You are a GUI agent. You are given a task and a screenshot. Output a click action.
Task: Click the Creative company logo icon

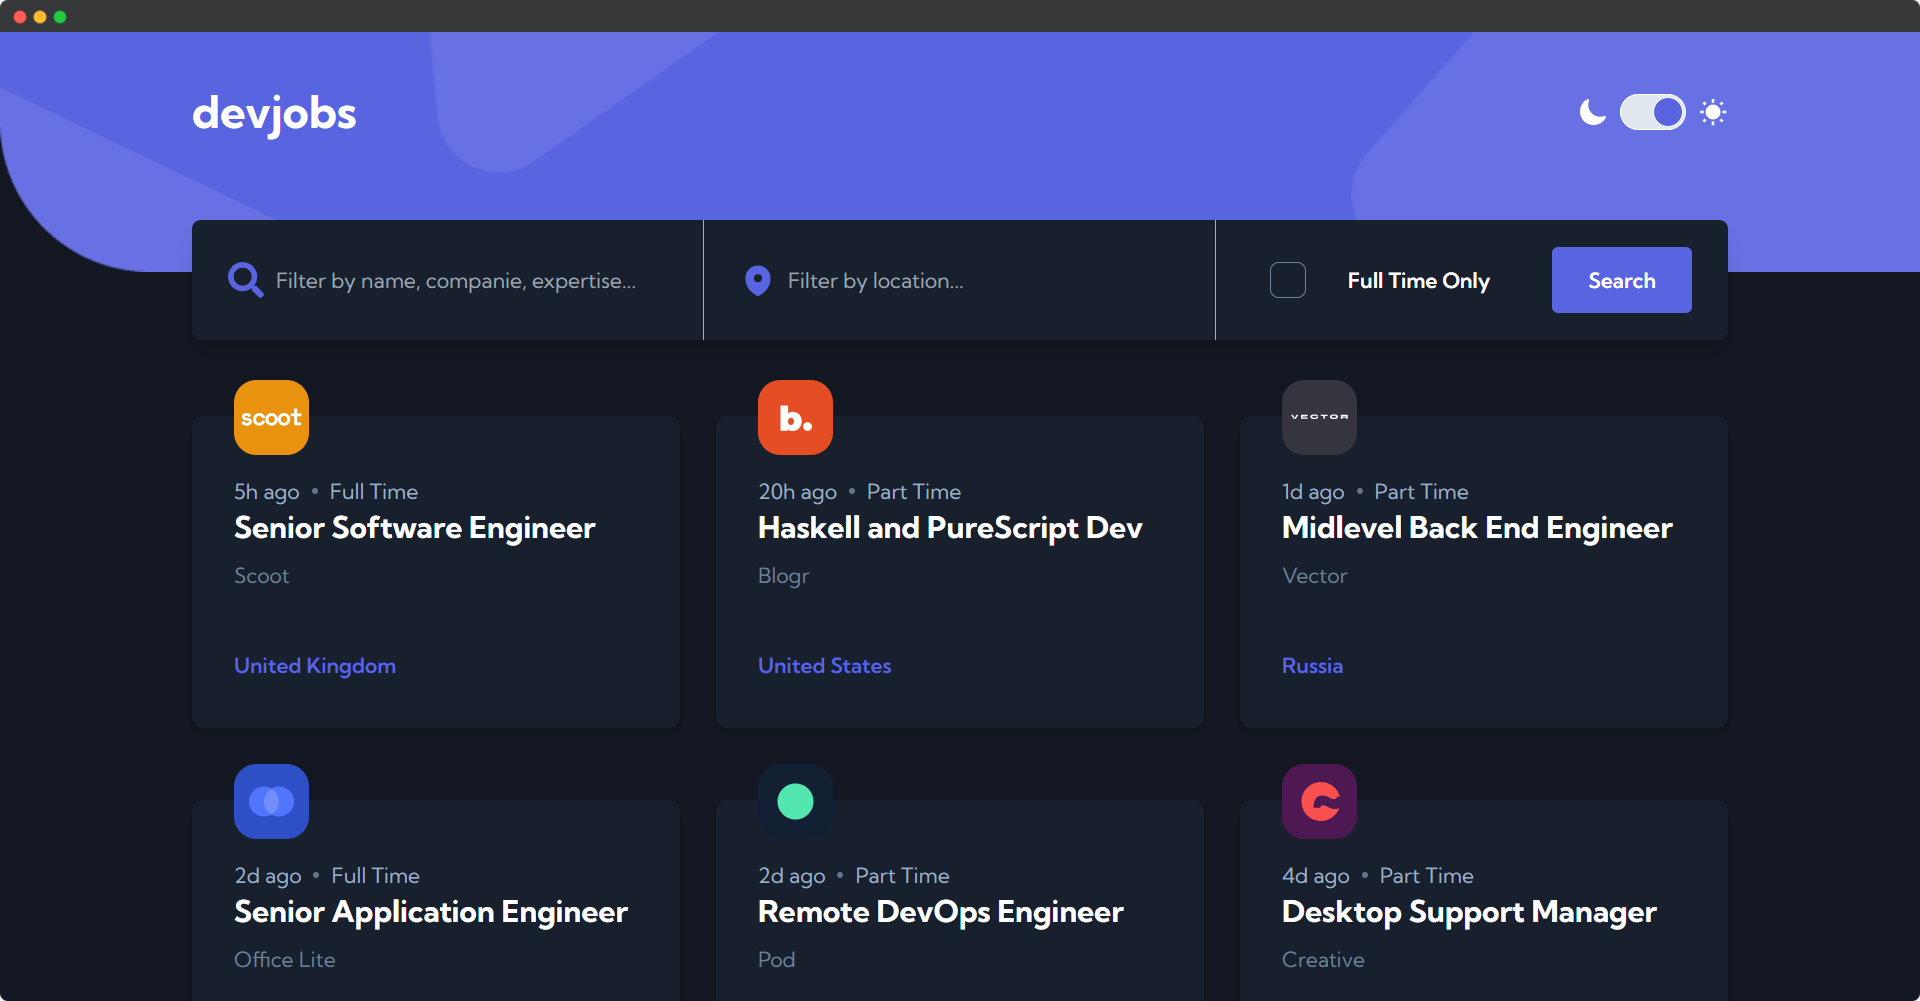pyautogui.click(x=1319, y=801)
